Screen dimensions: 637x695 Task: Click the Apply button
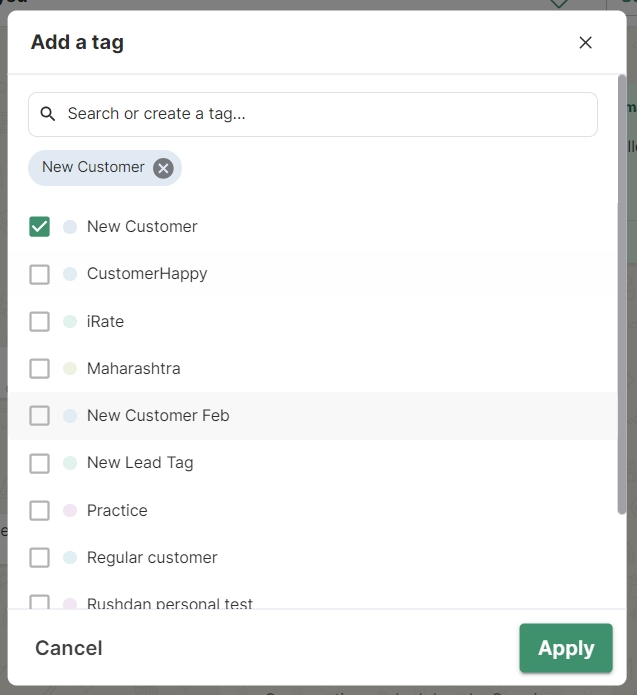(x=565, y=648)
